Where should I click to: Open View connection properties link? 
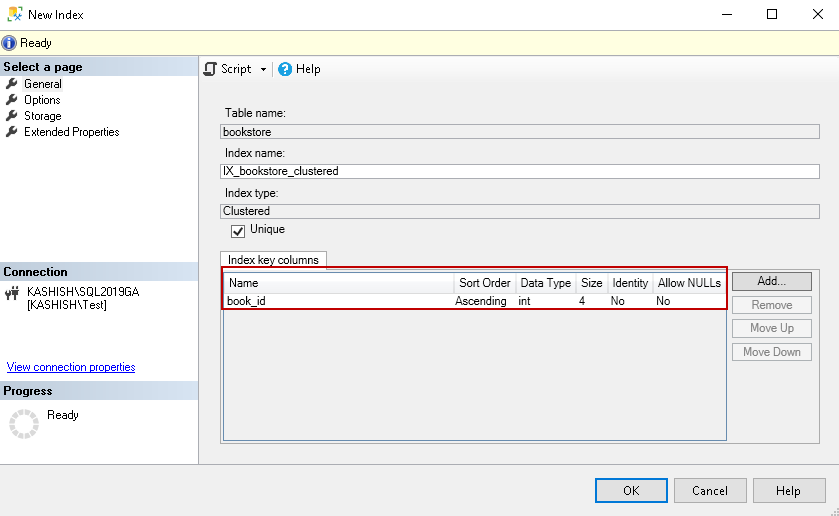click(71, 367)
